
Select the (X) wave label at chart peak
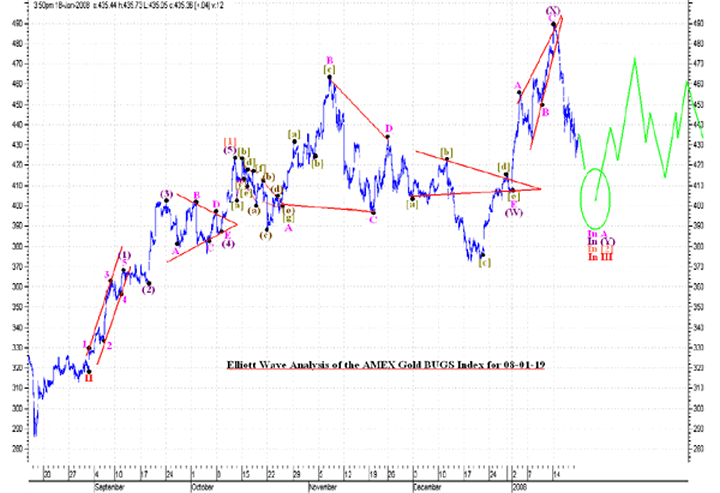553,10
